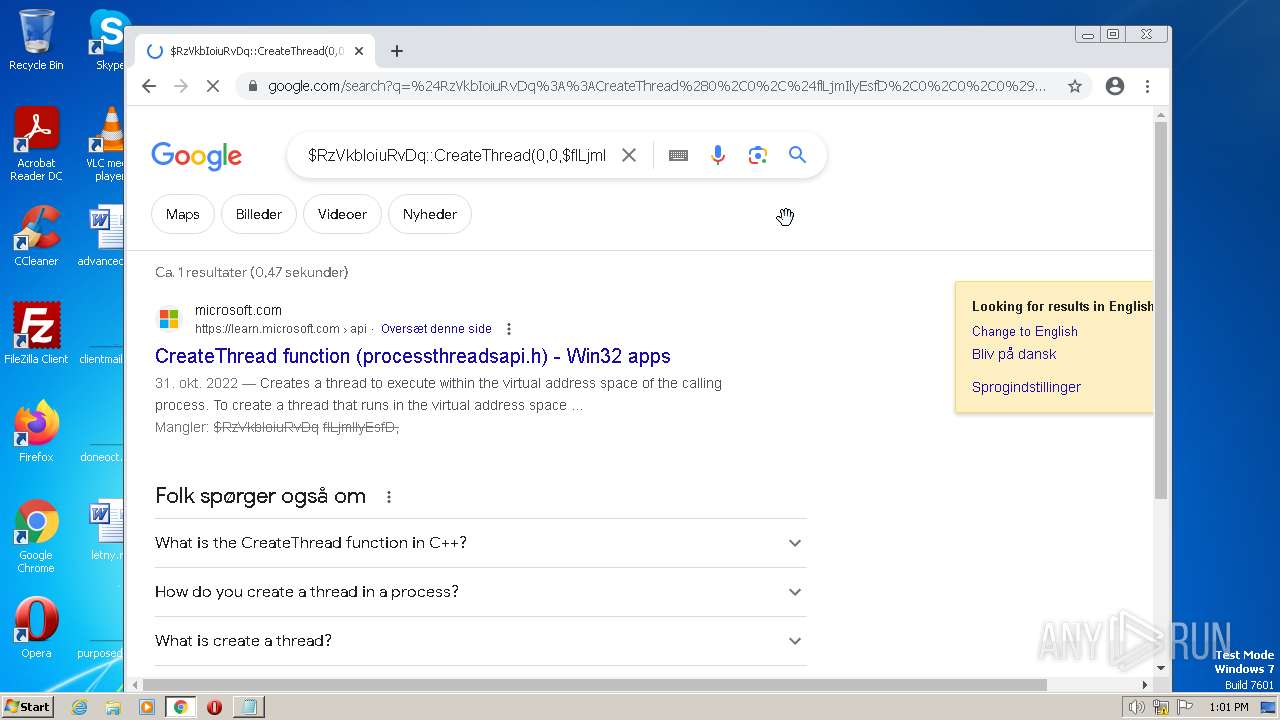Expand How do you create a thread question
The width and height of the screenshot is (1280, 720).
(480, 592)
